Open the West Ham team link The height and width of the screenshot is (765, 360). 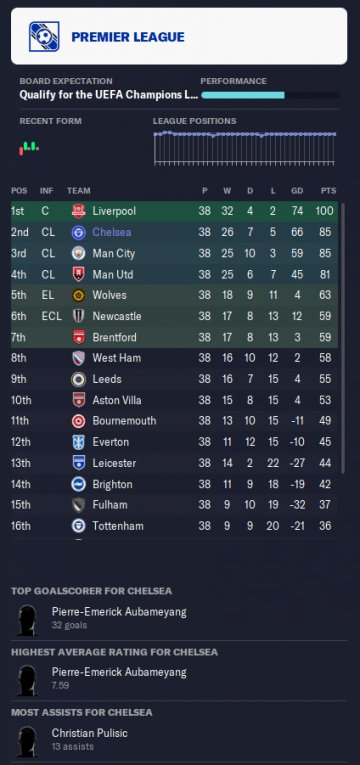(117, 358)
